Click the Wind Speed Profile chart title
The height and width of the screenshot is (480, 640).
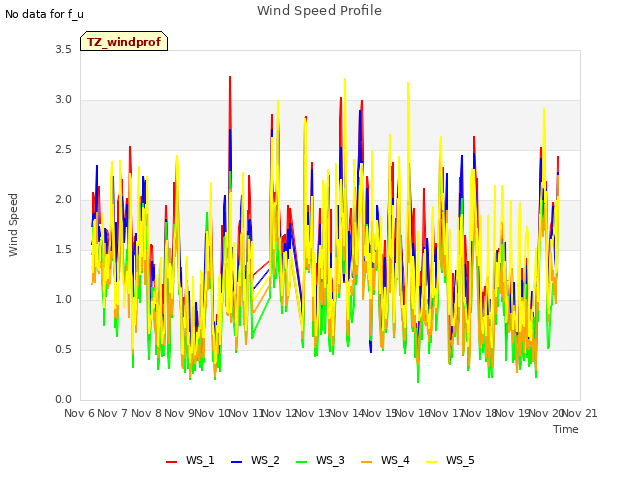319,11
